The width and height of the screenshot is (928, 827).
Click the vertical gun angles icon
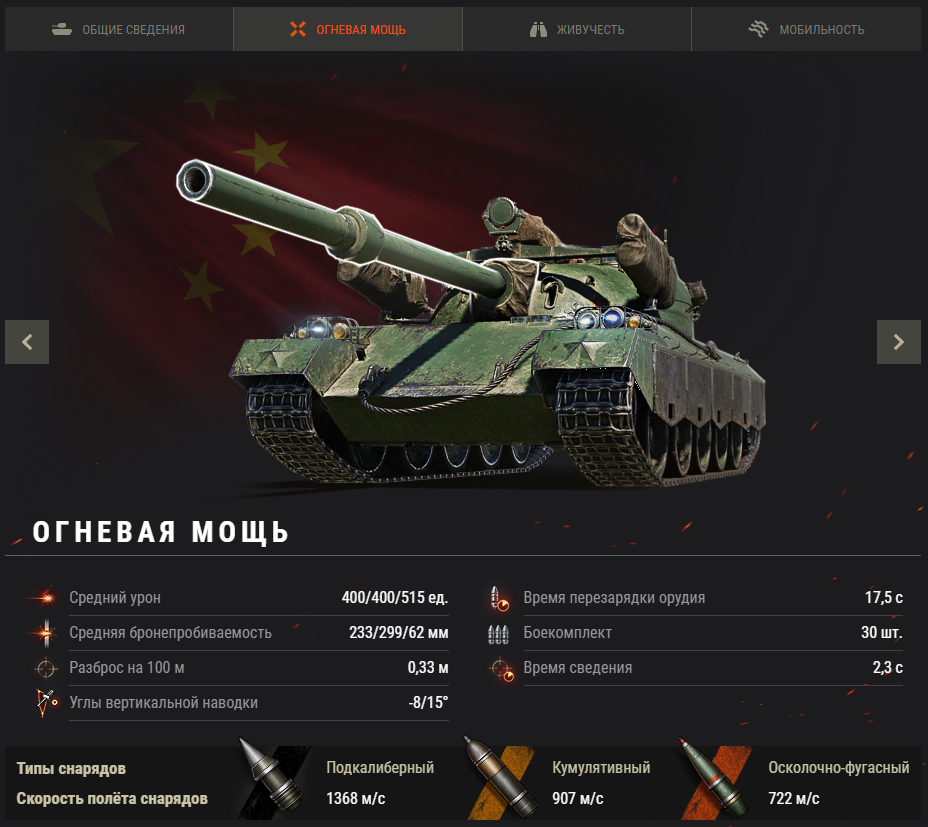(x=46, y=703)
